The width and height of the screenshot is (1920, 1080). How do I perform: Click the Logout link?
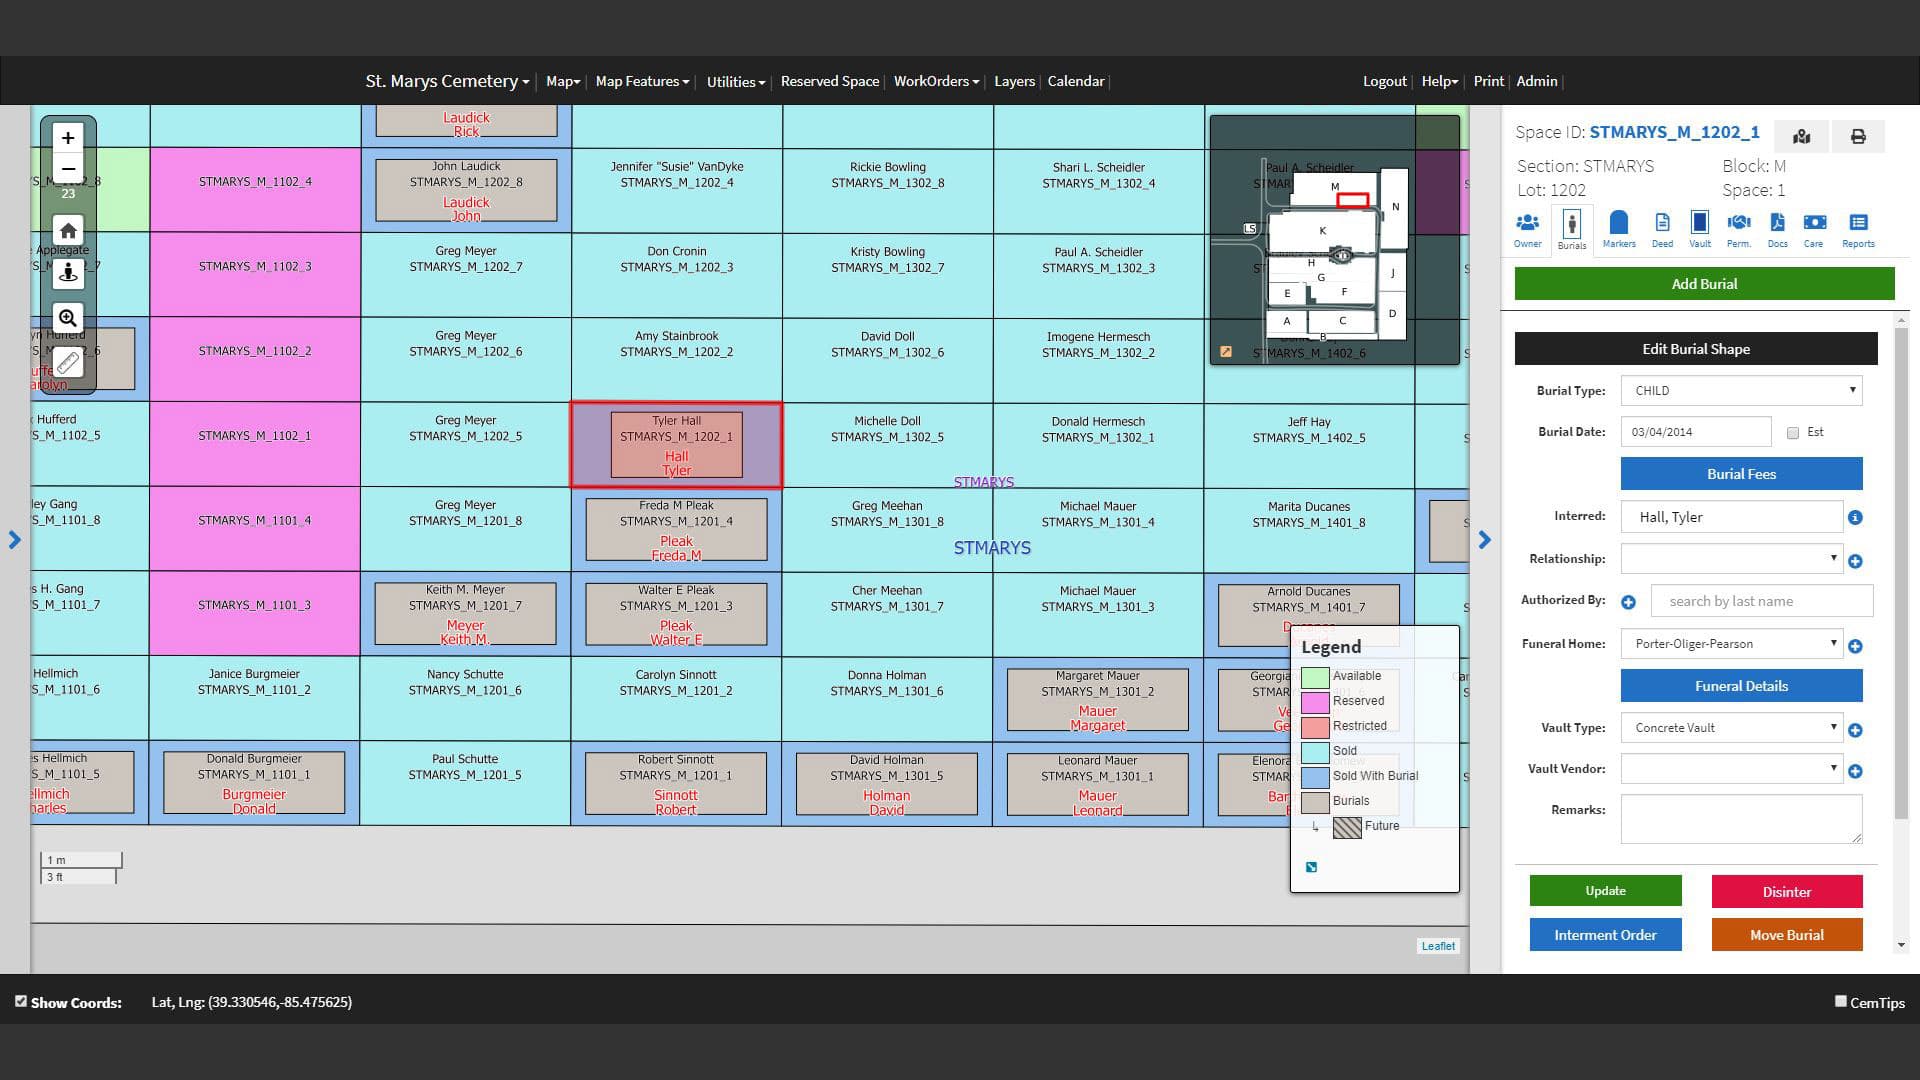coord(1384,81)
